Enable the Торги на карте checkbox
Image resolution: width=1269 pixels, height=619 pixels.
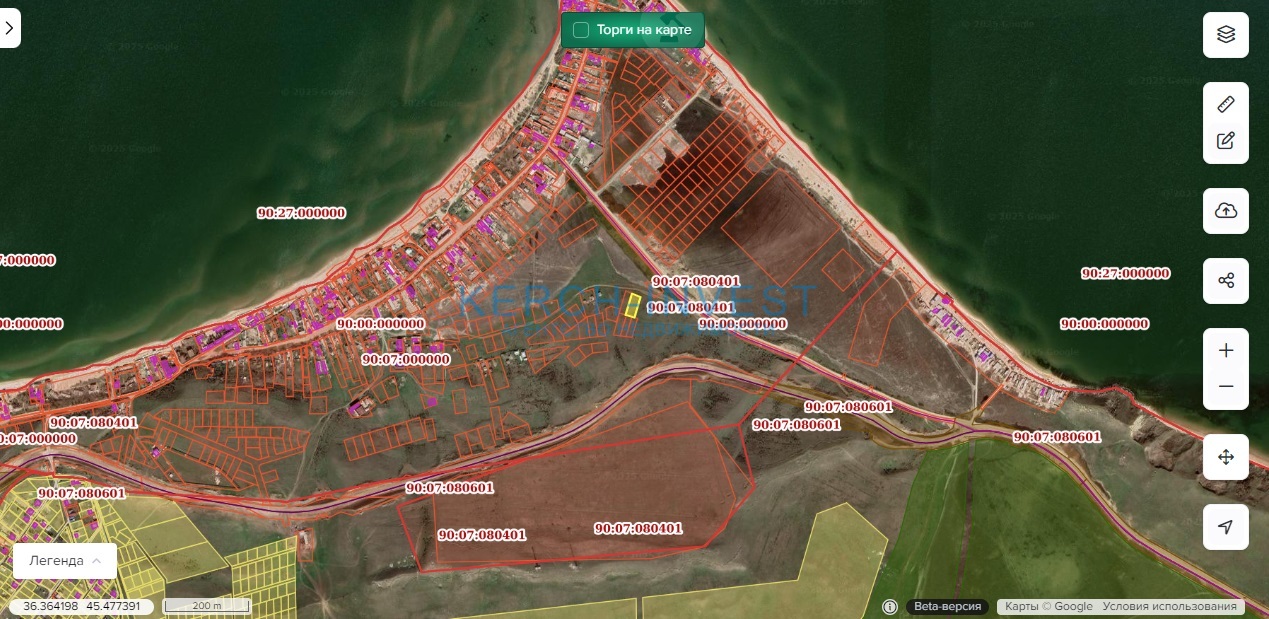(581, 30)
